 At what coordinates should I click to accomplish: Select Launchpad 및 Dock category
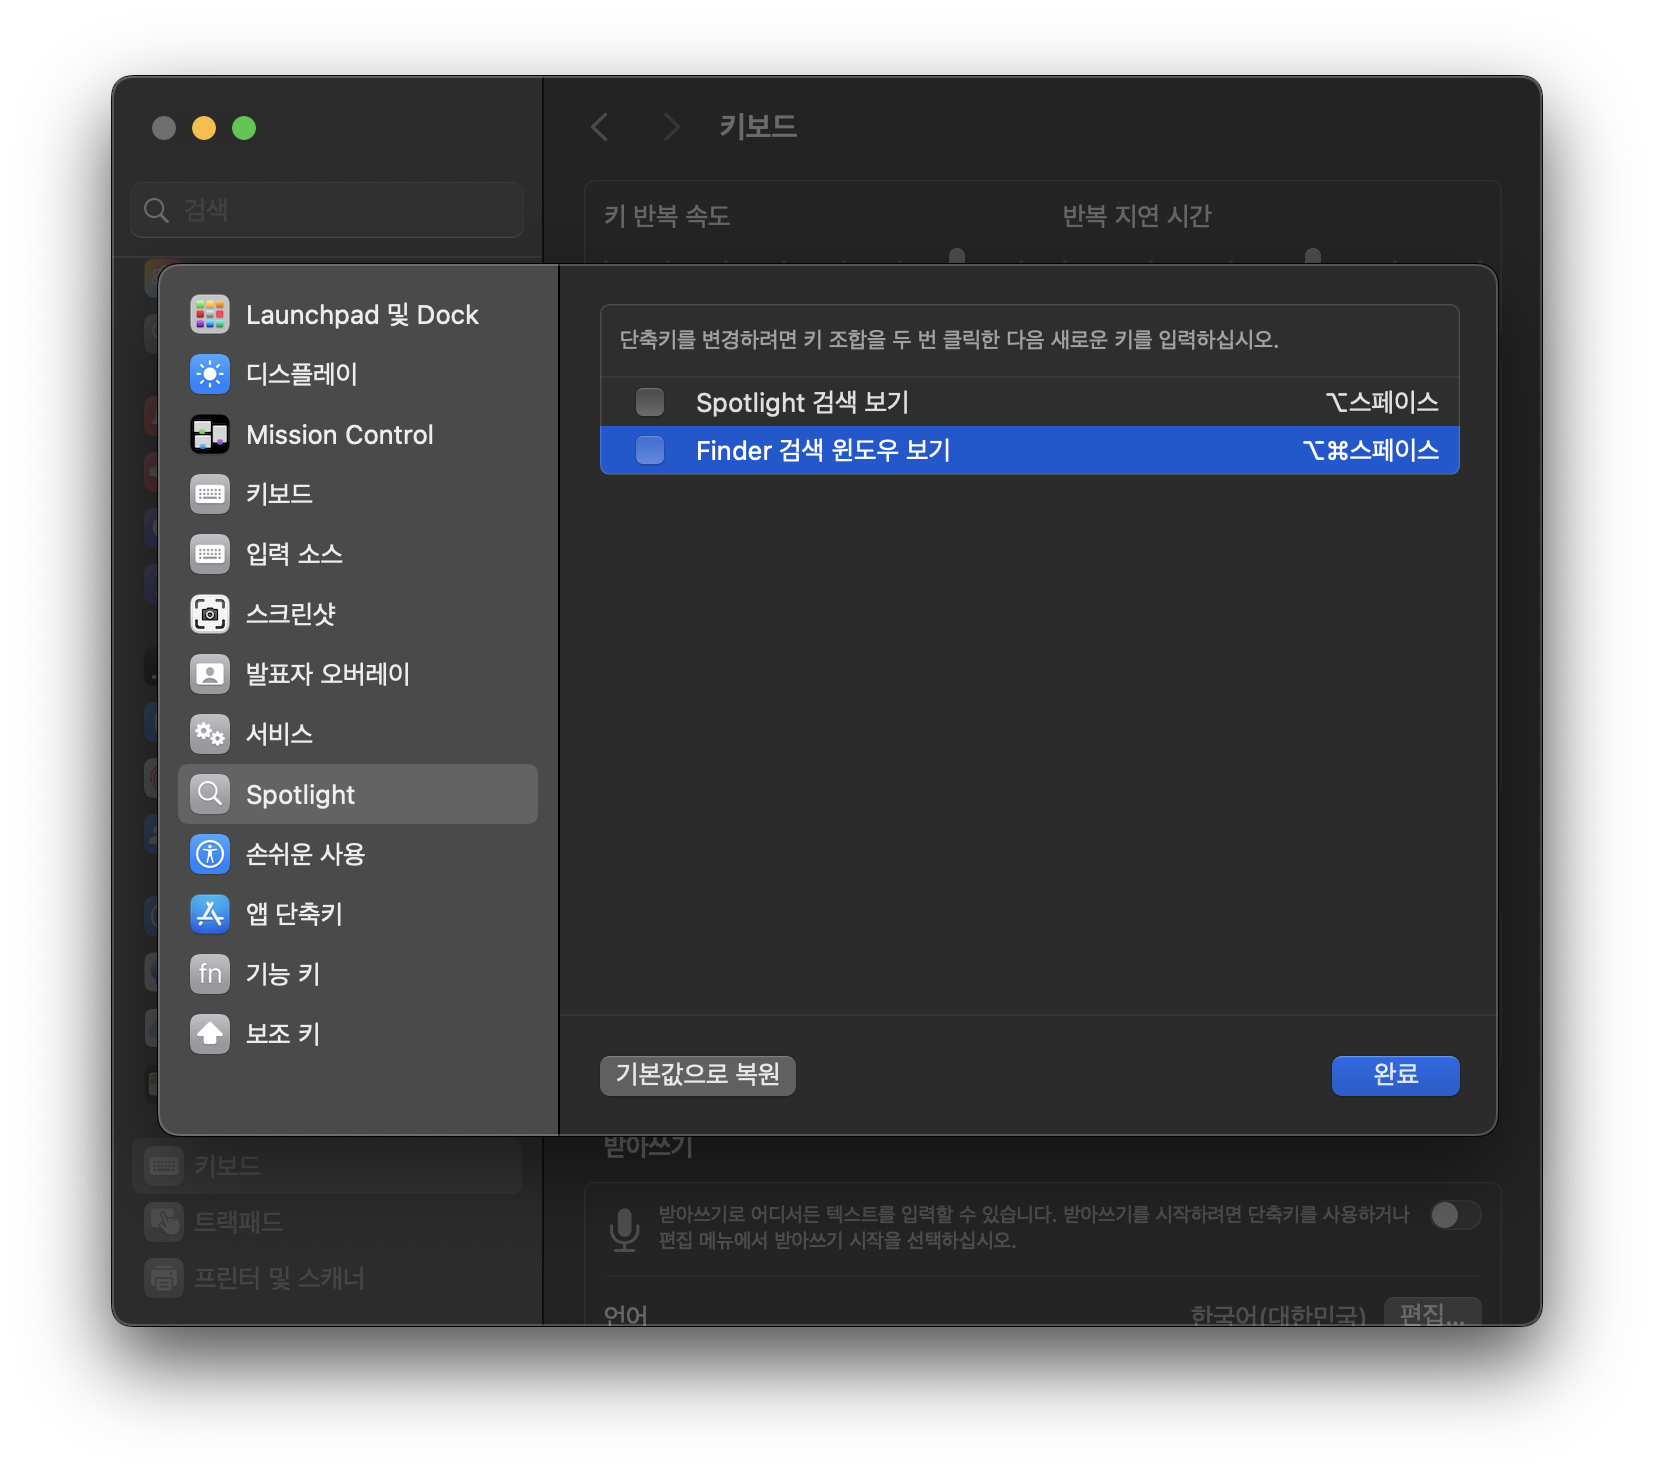358,315
